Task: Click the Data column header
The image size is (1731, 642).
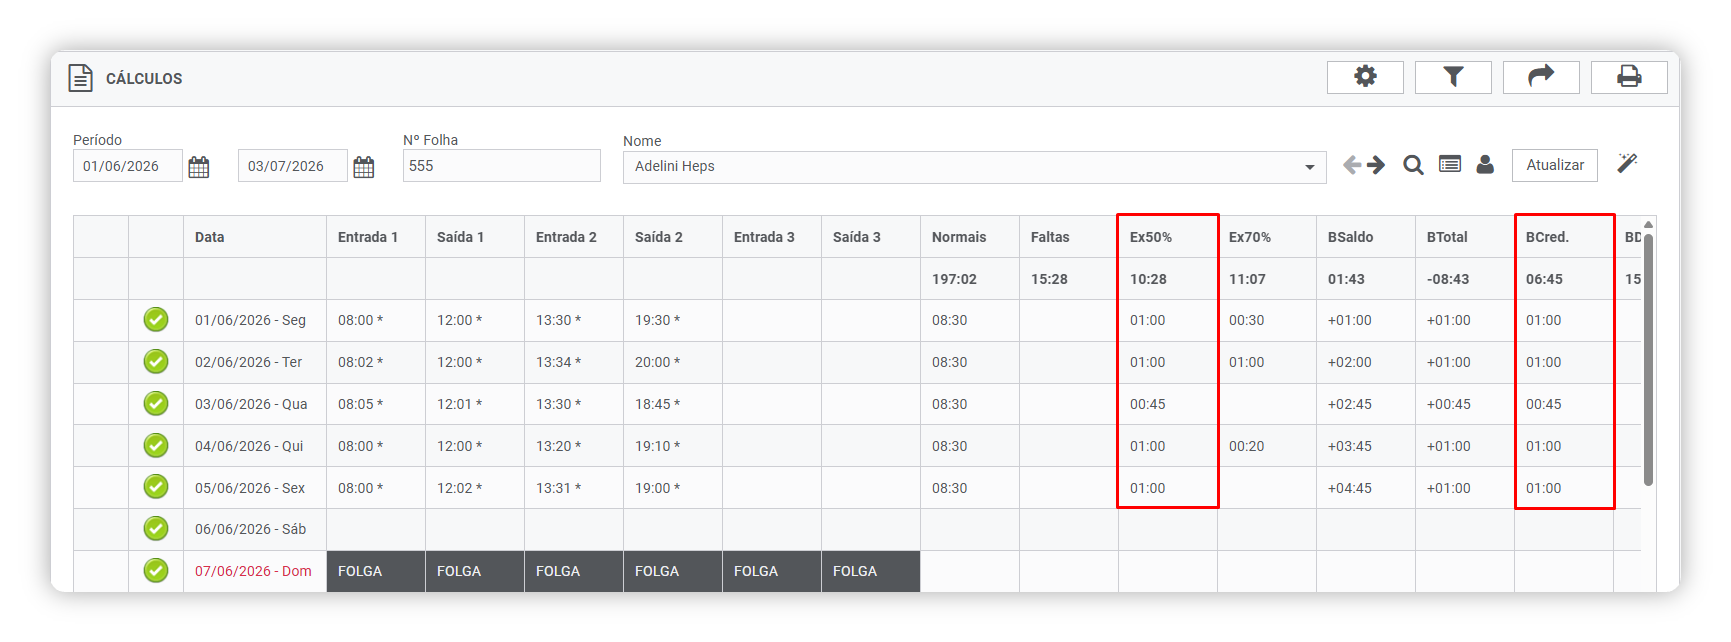Action: point(255,237)
